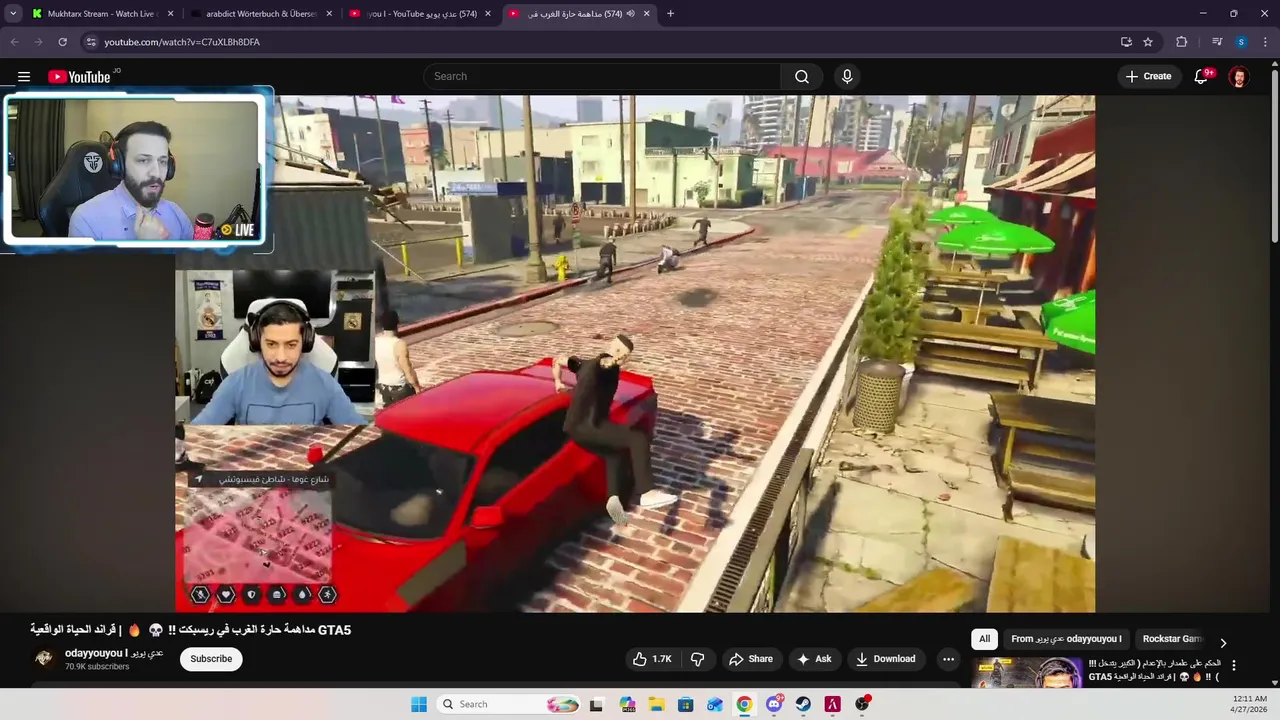Switch to the arabdict Wörterbuch tab
This screenshot has height=720, width=1280.
(x=260, y=14)
